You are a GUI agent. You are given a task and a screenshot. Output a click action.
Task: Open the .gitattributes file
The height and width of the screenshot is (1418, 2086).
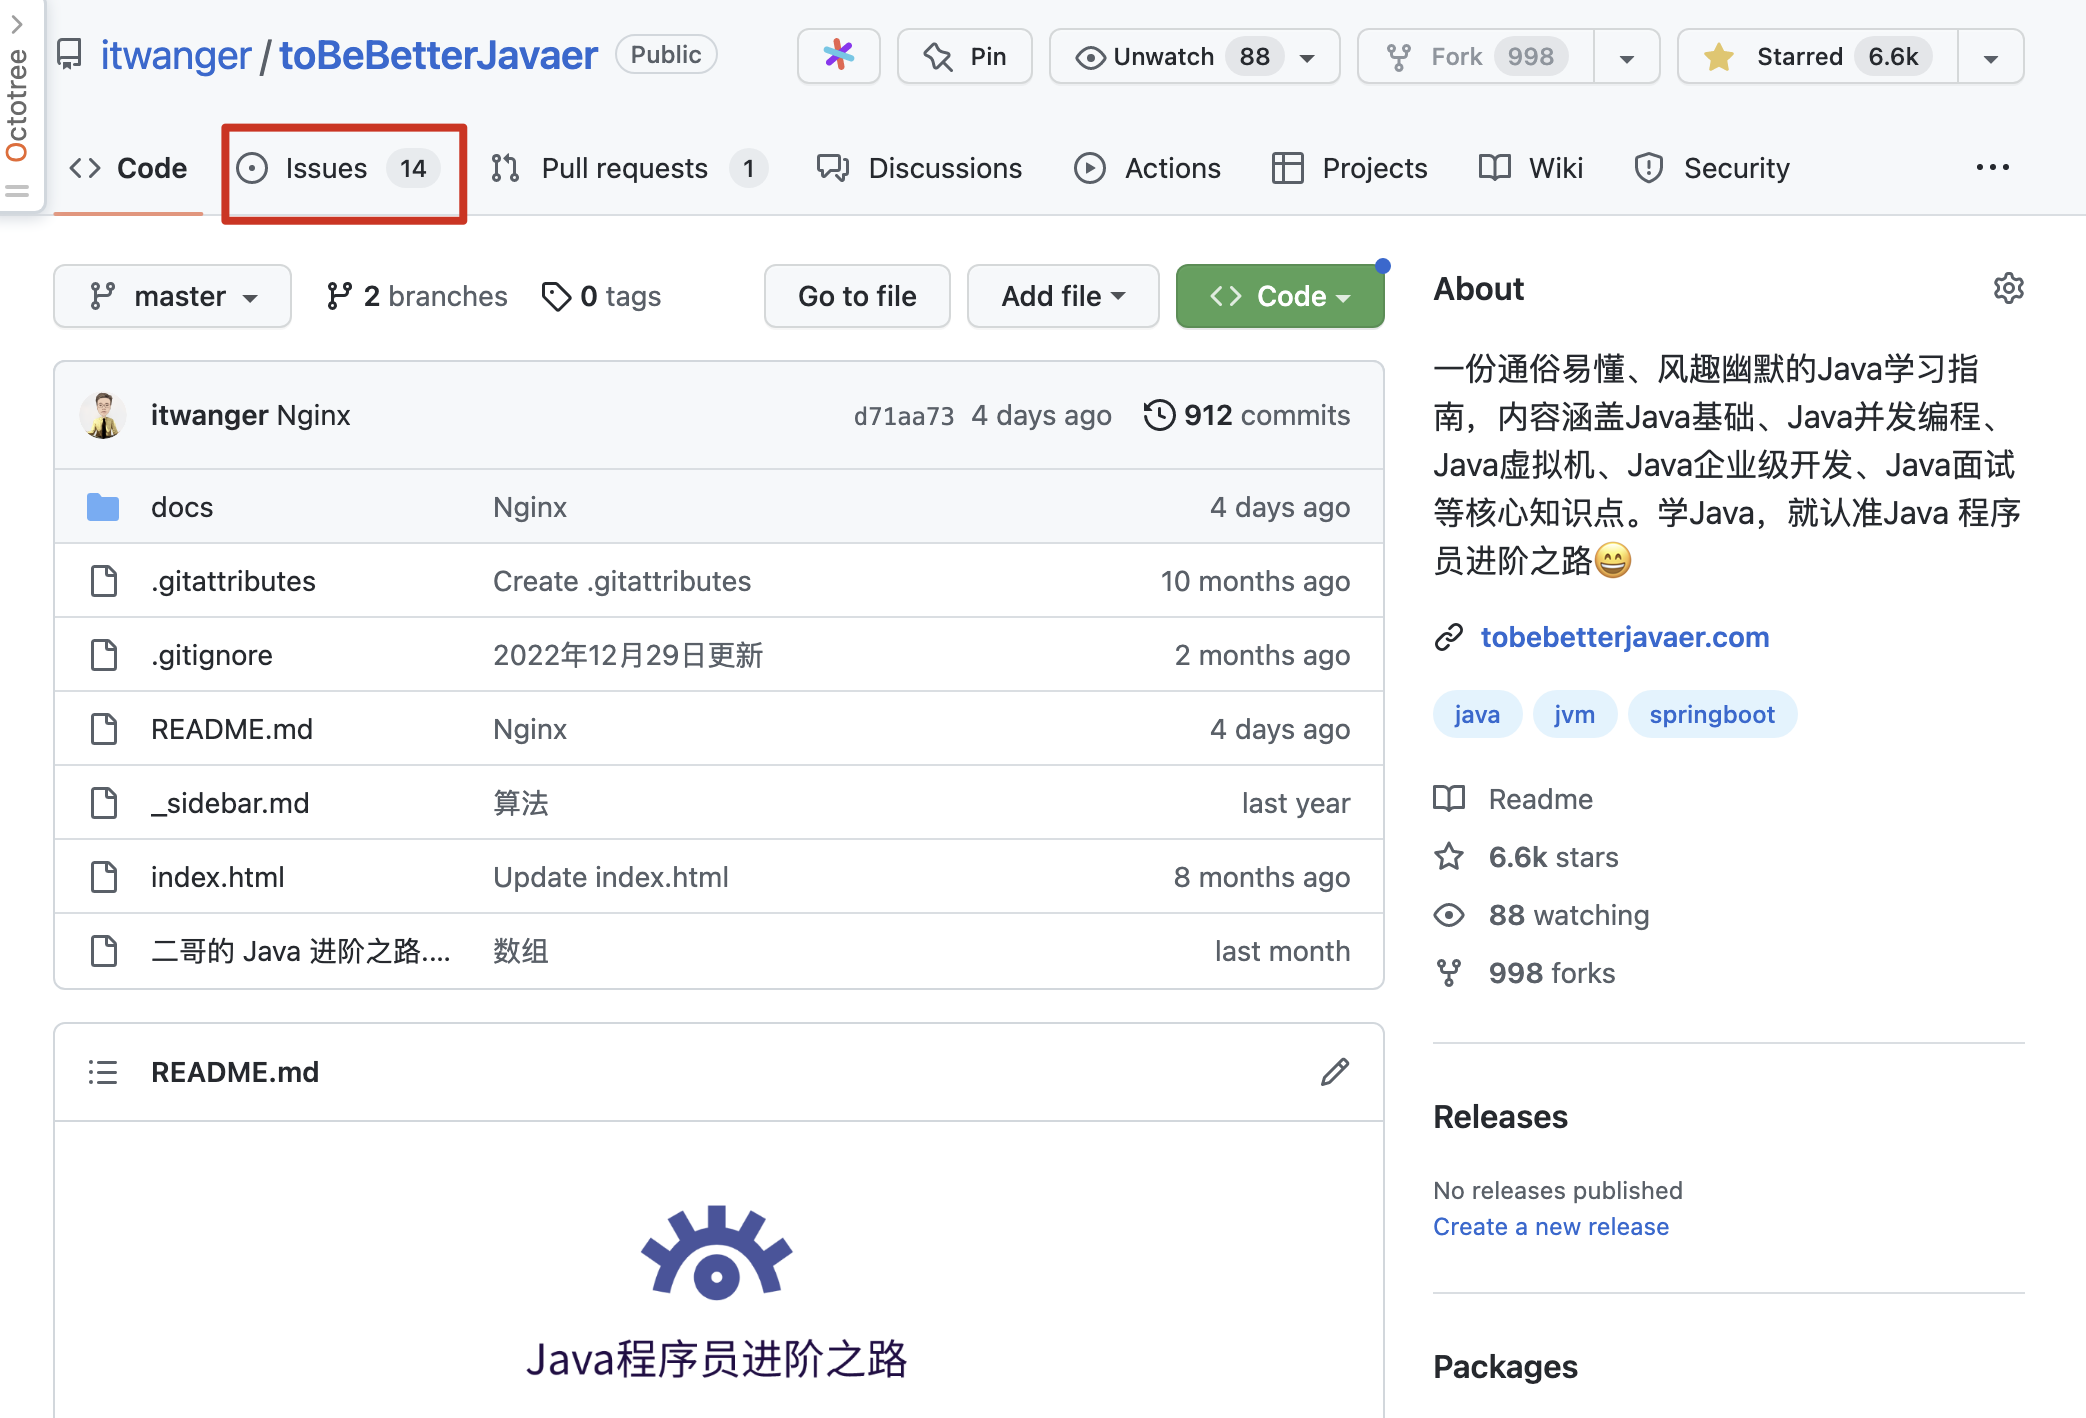tap(233, 581)
